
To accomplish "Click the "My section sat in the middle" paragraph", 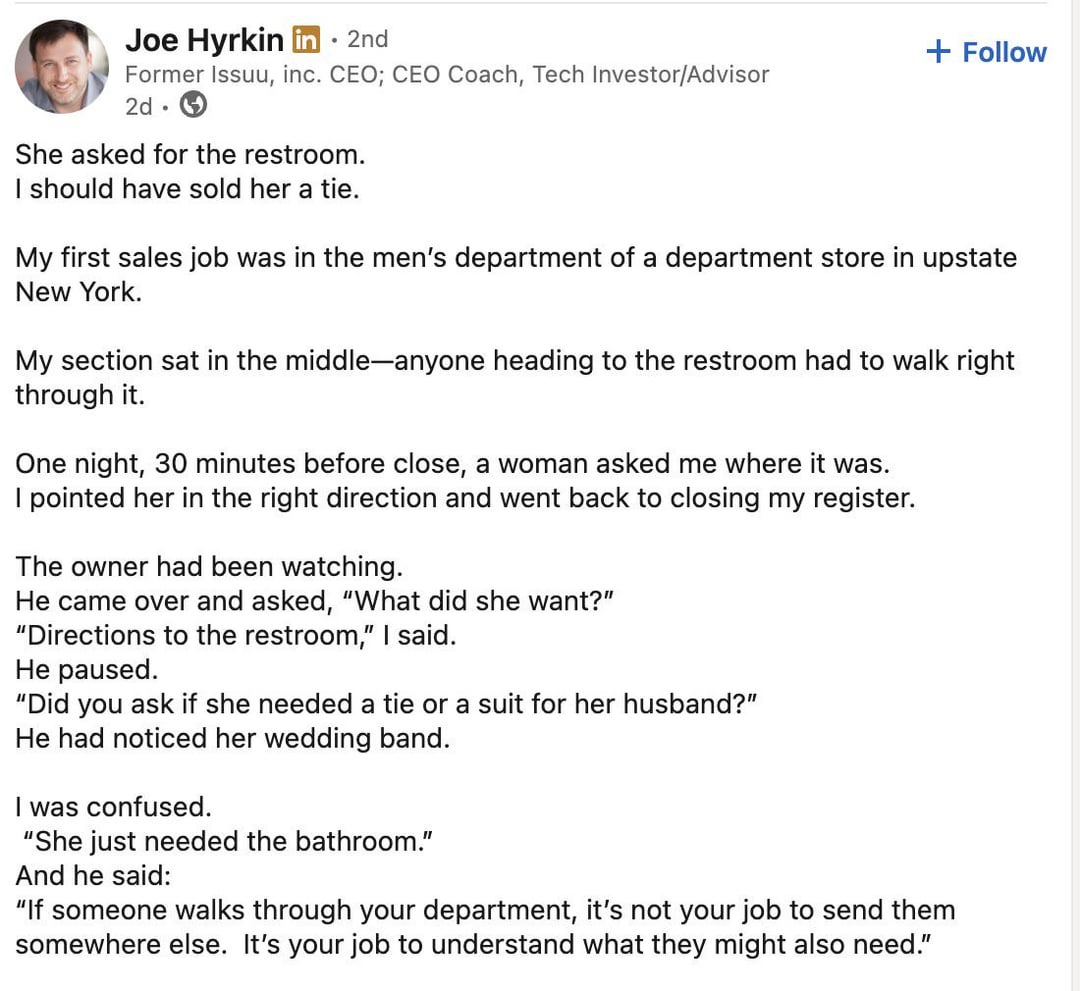I will 514,361.
